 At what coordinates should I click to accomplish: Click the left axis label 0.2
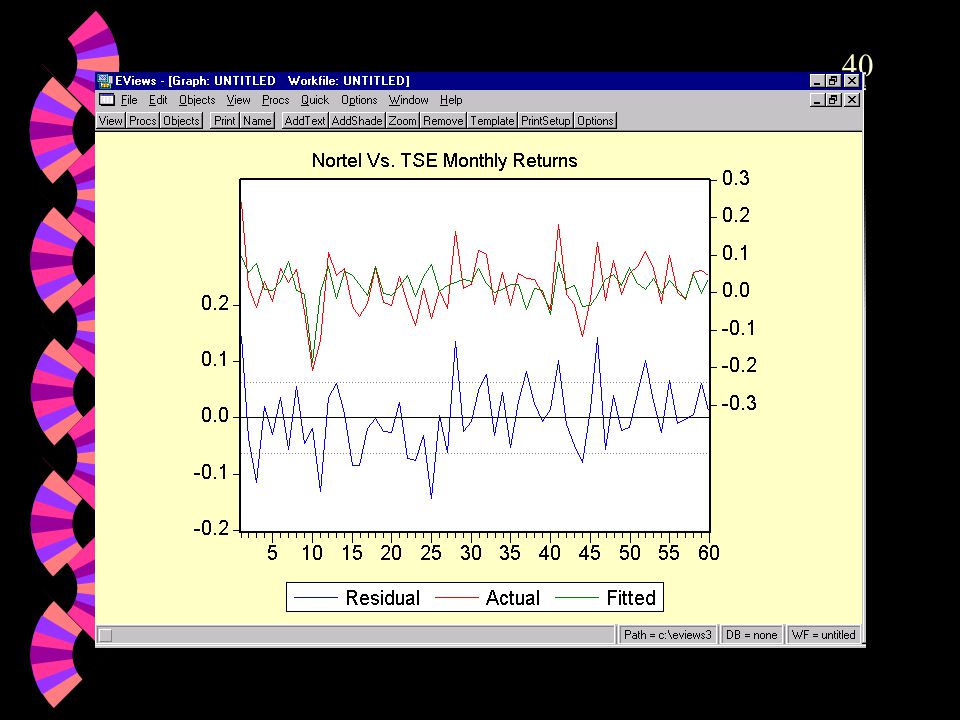pos(215,304)
